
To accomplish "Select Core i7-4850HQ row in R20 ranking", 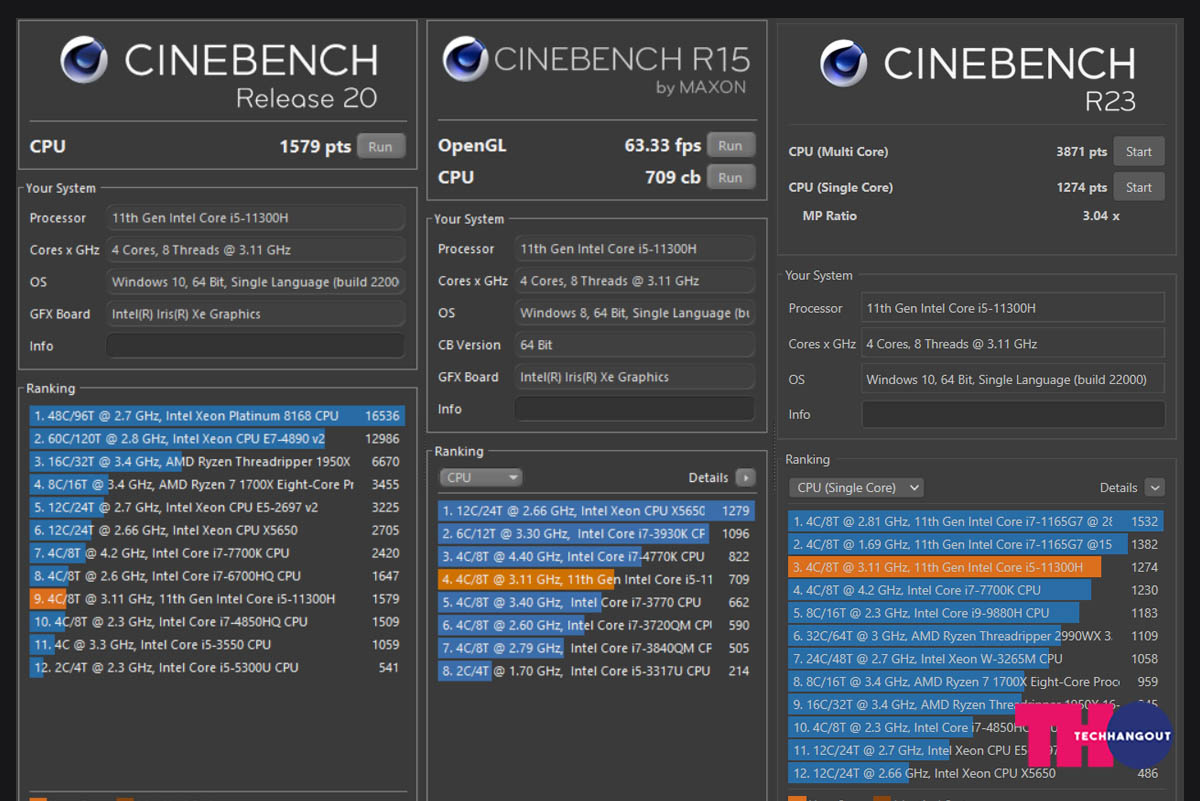I will (217, 622).
